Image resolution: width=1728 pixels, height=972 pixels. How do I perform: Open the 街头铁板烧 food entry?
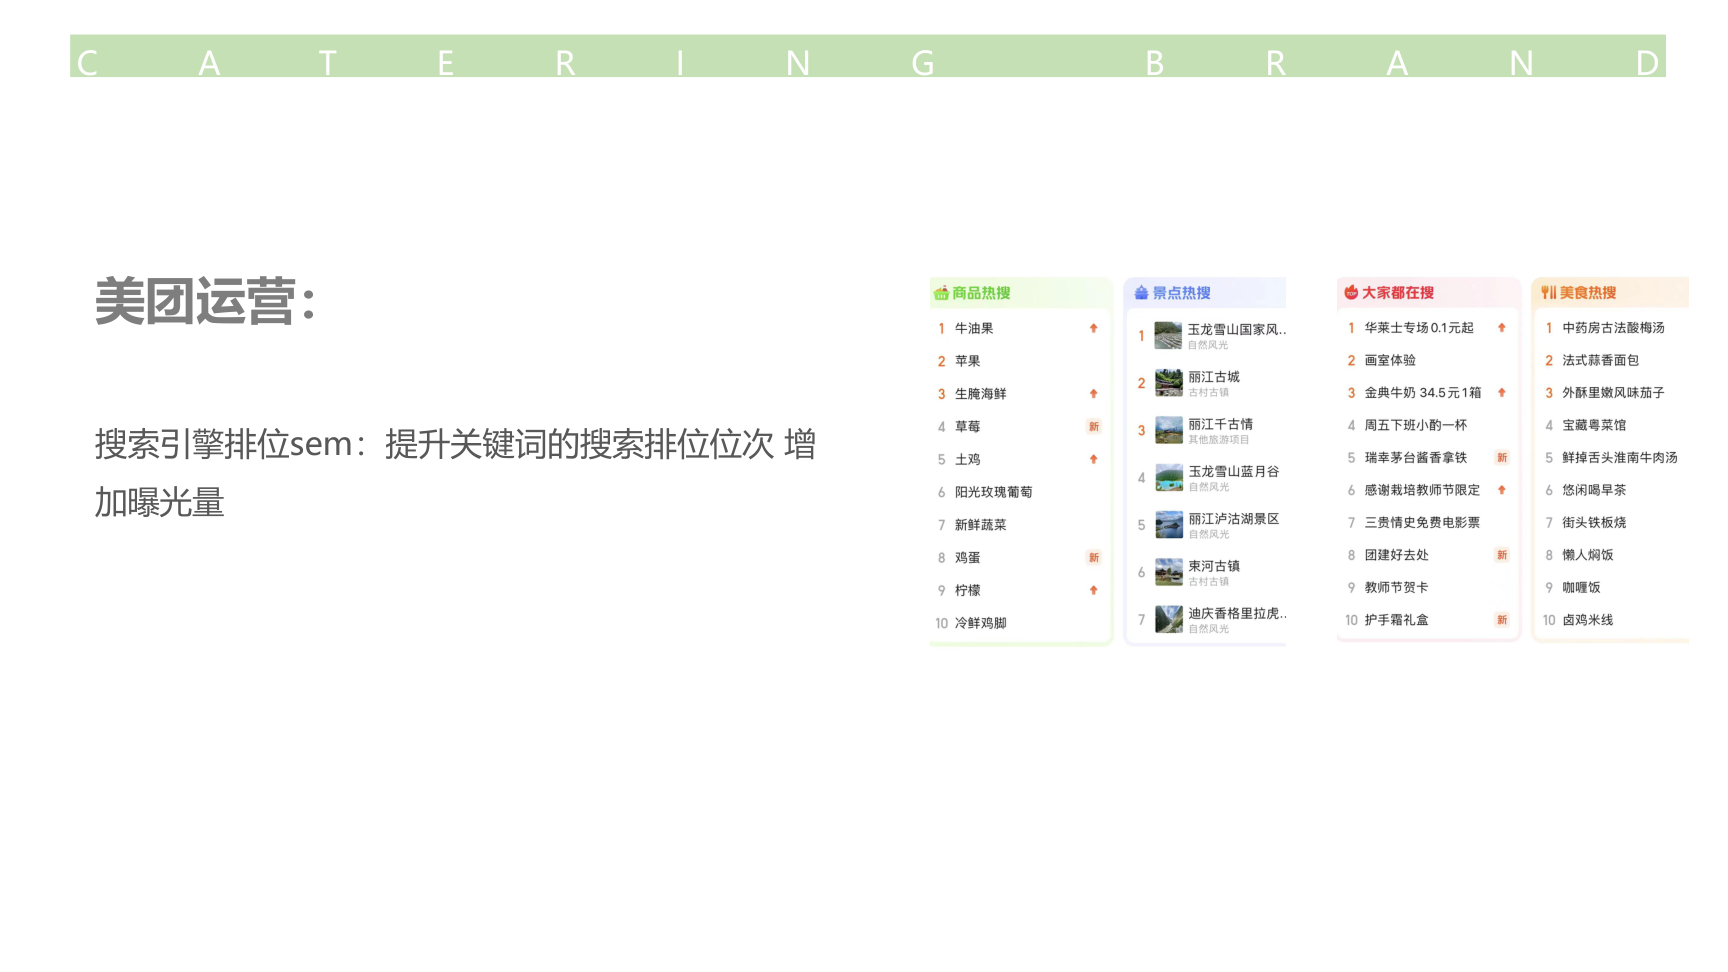coord(1594,522)
